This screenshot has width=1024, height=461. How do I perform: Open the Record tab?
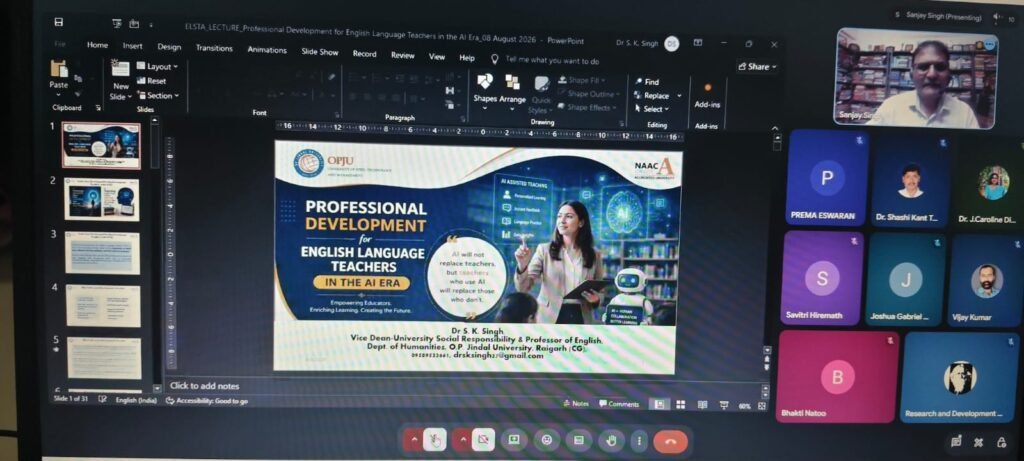364,54
